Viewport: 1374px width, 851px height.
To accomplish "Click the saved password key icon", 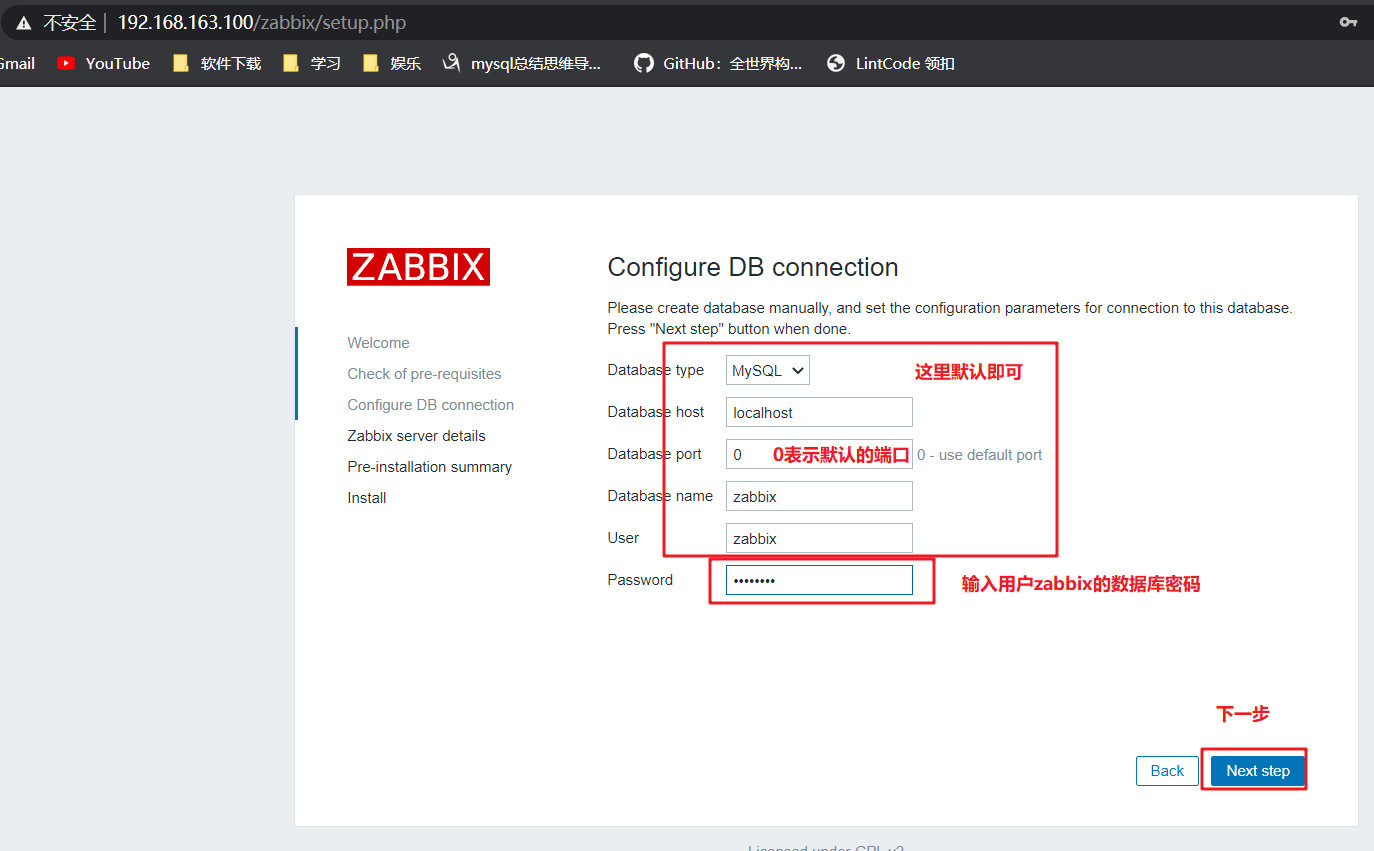I will pyautogui.click(x=1349, y=21).
